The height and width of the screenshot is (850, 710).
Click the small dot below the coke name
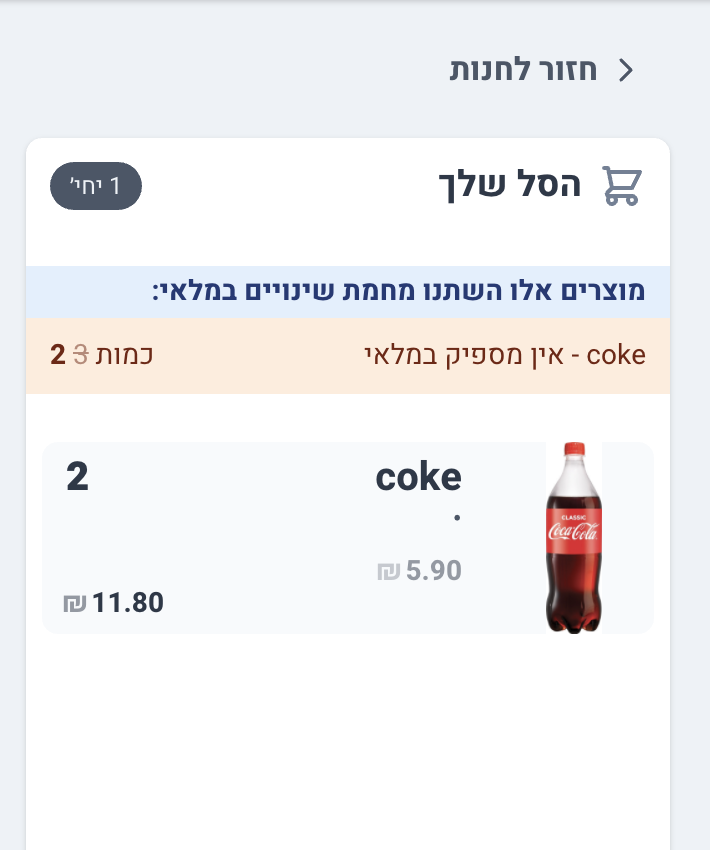click(457, 518)
